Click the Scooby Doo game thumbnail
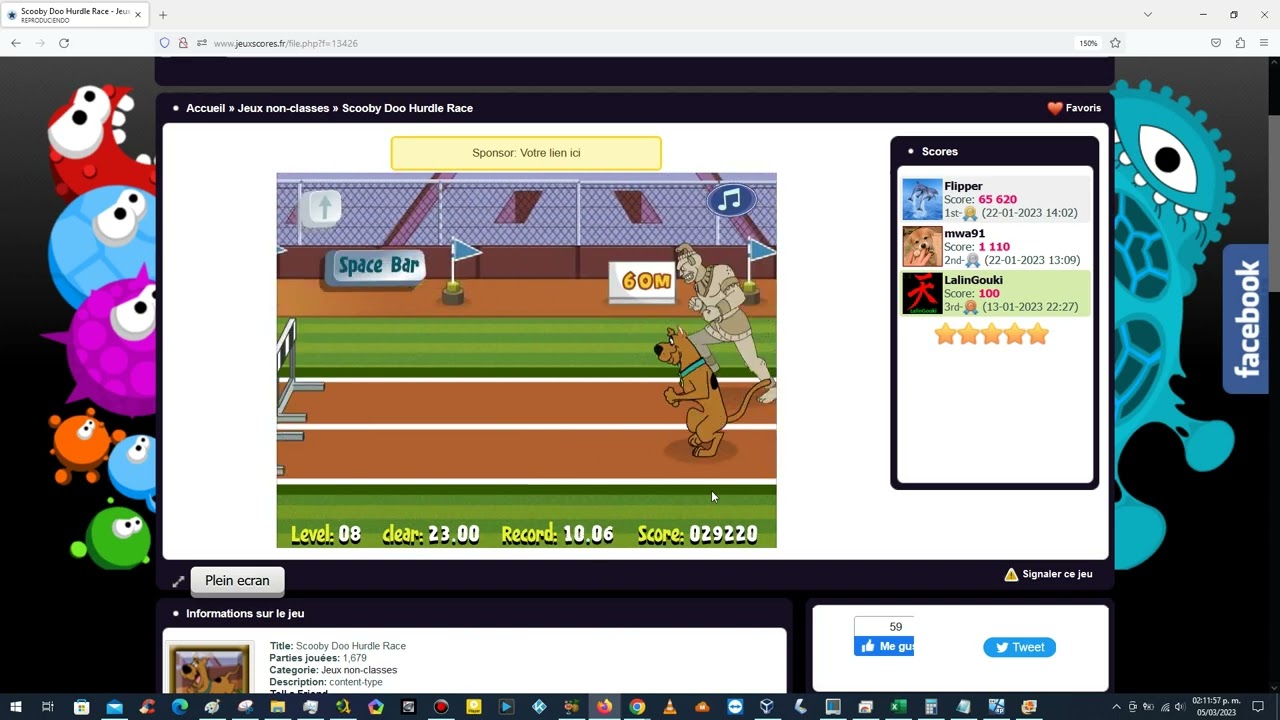This screenshot has height=720, width=1280. point(209,669)
